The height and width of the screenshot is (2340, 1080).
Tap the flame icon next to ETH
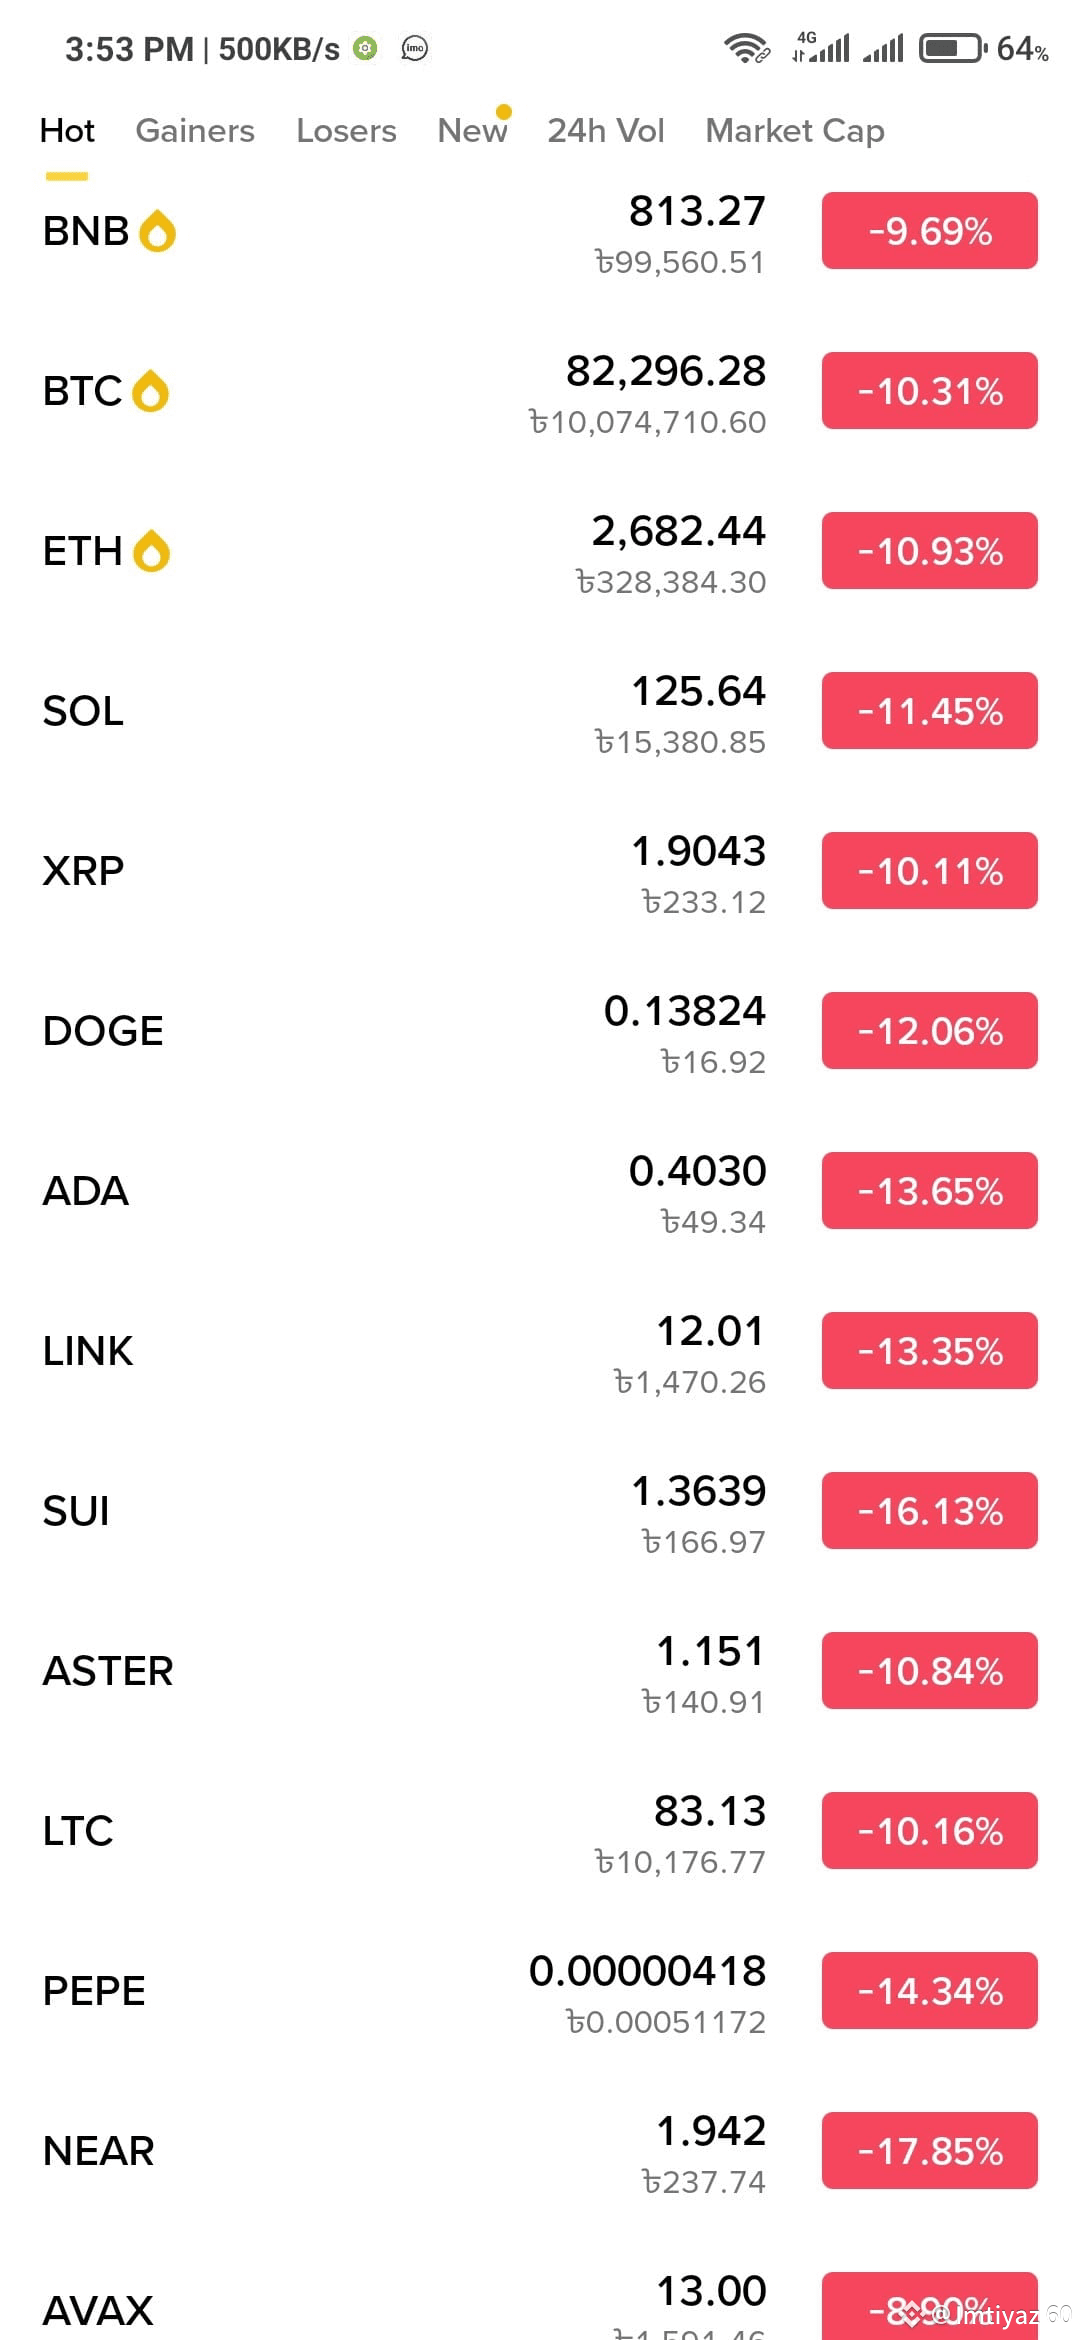click(x=151, y=551)
